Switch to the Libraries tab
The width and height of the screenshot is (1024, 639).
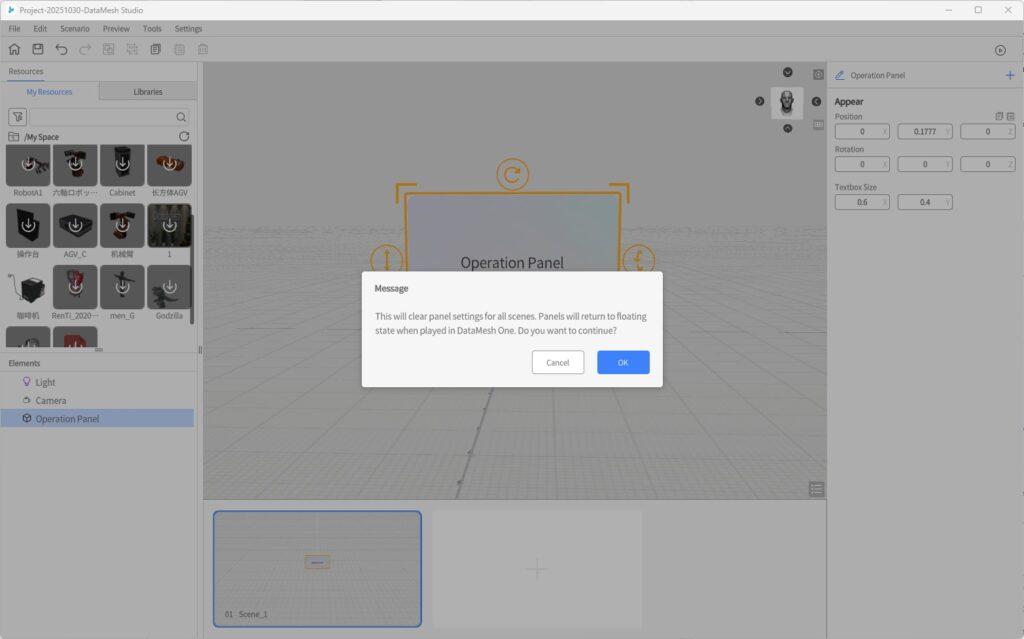point(148,92)
